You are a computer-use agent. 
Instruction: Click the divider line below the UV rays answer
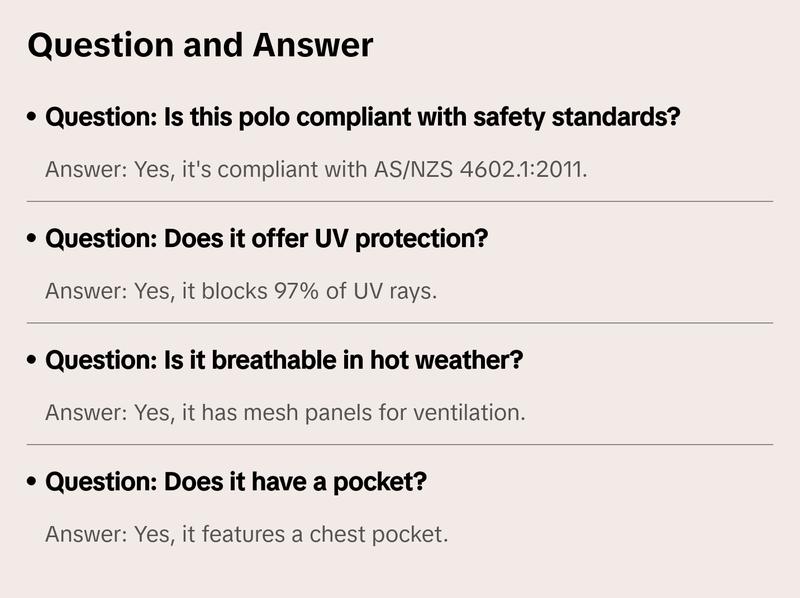pyautogui.click(x=400, y=323)
